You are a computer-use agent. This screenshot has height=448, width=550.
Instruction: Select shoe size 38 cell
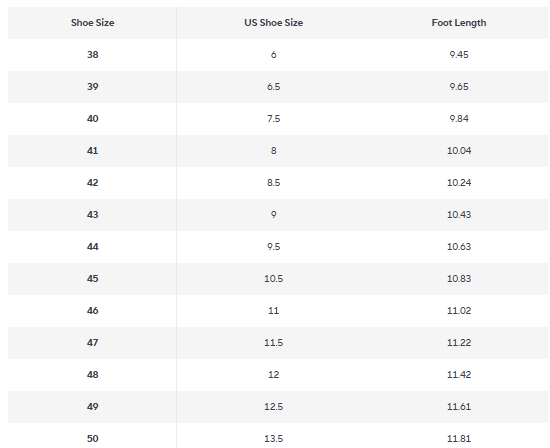point(93,55)
